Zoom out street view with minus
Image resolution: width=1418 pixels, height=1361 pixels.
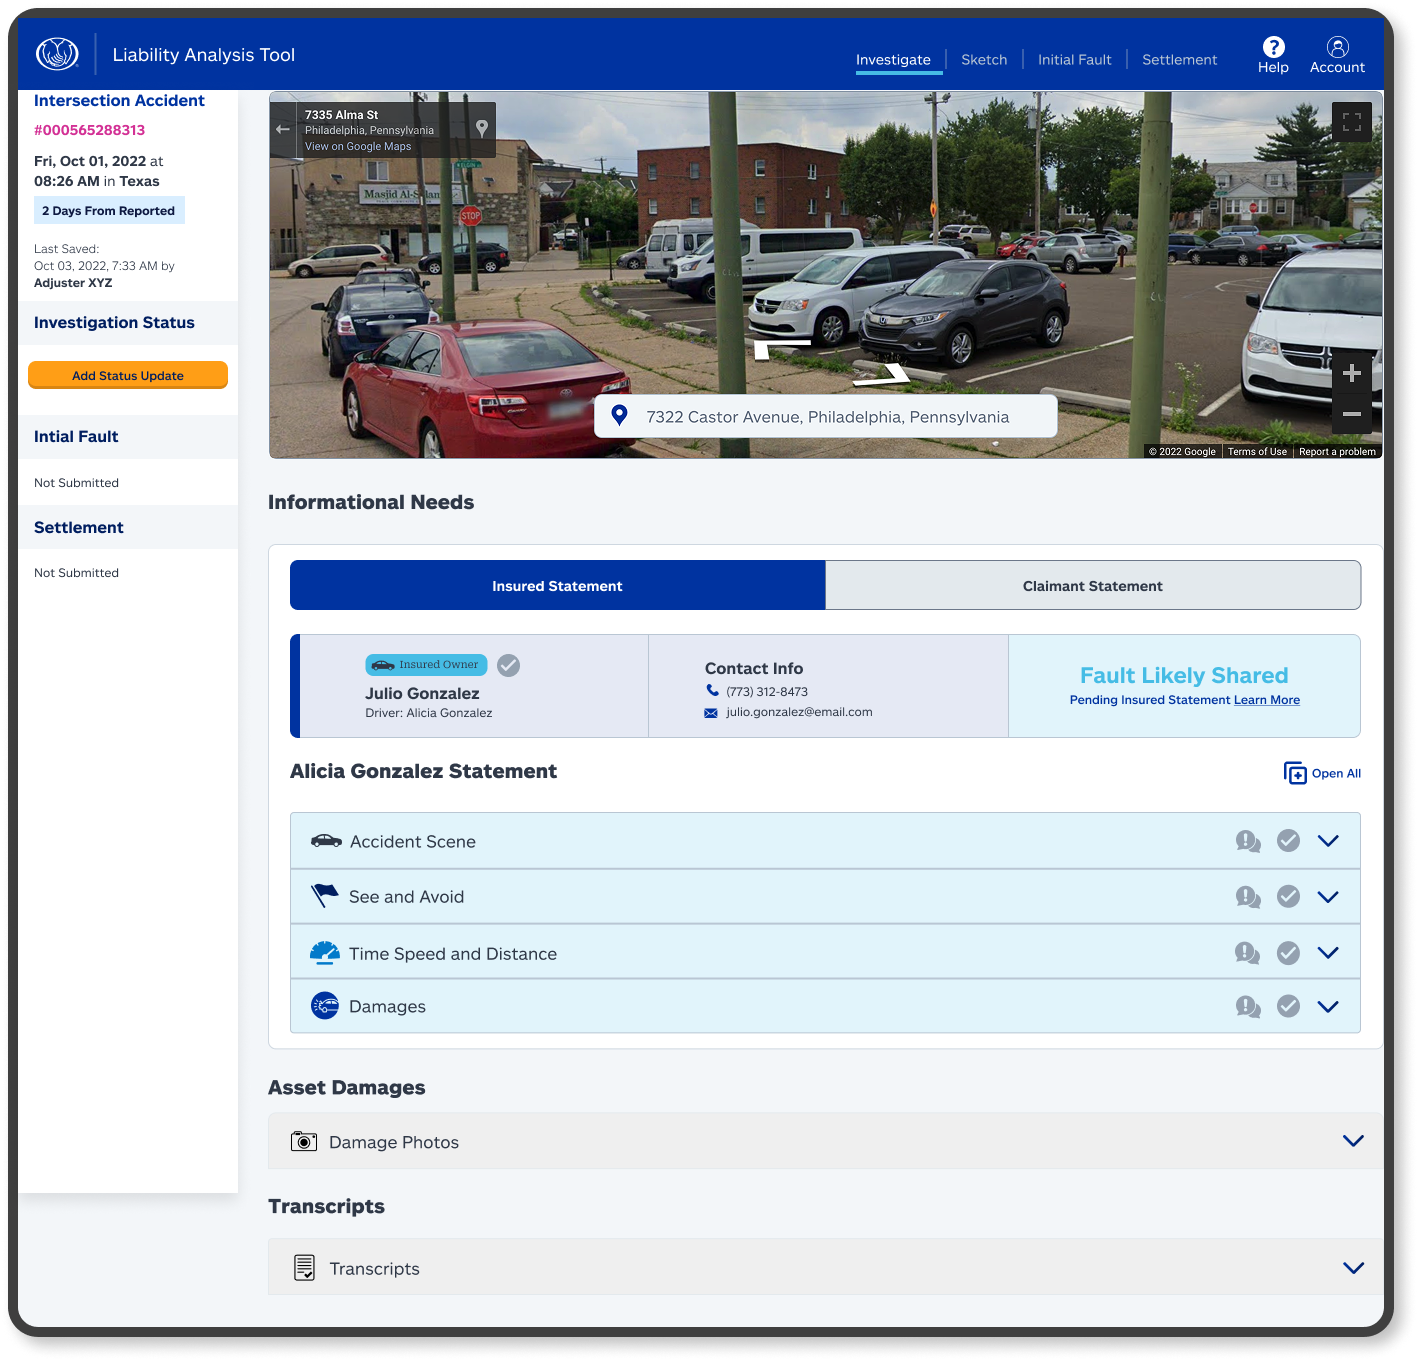[1352, 414]
